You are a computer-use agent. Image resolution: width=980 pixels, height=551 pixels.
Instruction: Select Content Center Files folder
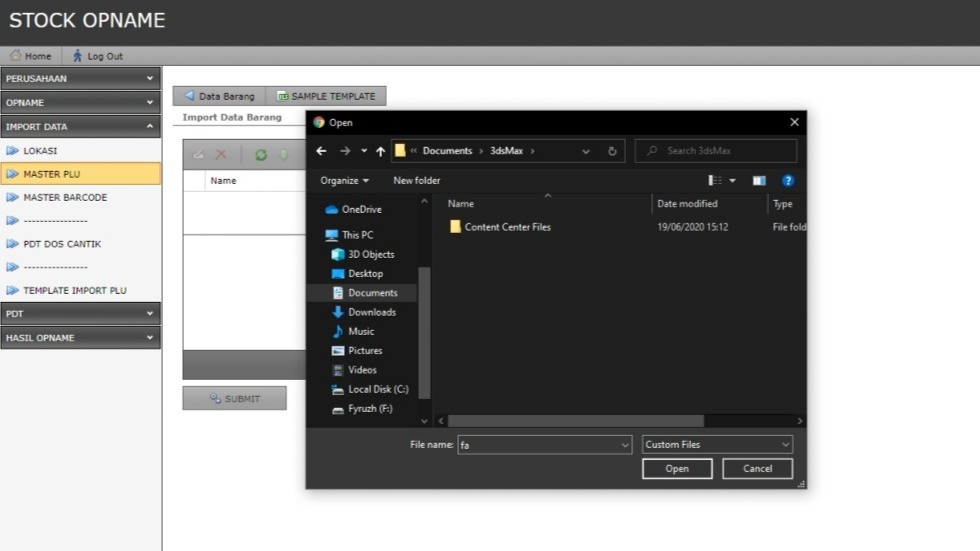coord(500,227)
